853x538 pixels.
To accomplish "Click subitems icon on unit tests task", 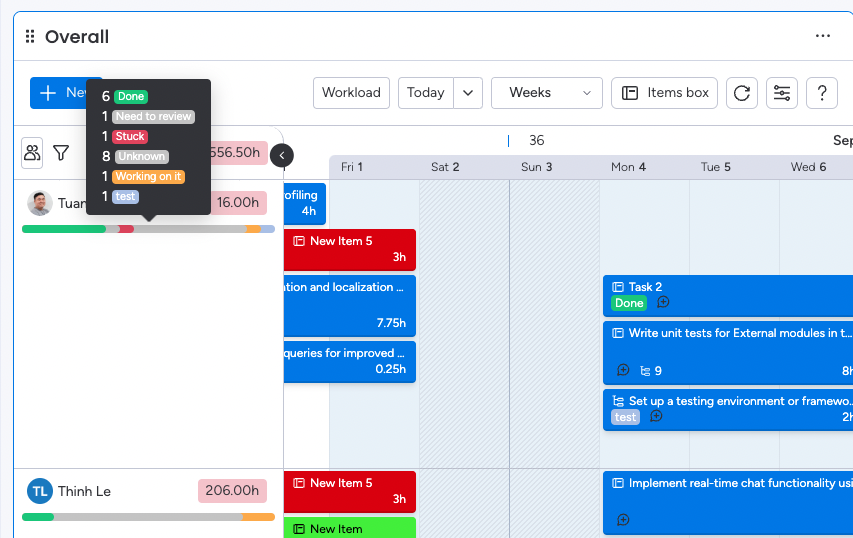I will point(645,370).
